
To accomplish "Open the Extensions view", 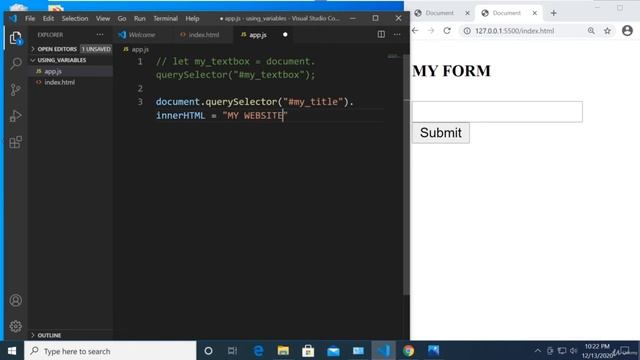I will 16,142.
